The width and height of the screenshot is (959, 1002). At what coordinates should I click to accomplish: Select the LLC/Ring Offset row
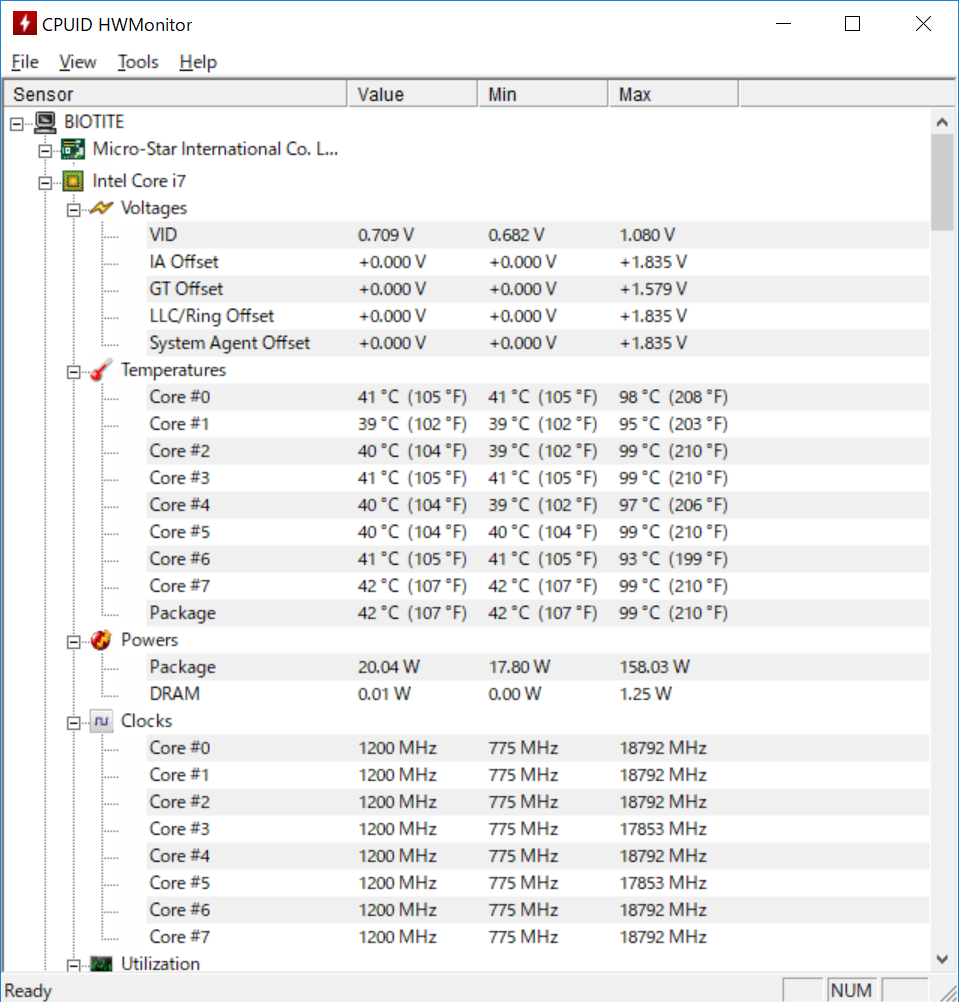(x=537, y=316)
